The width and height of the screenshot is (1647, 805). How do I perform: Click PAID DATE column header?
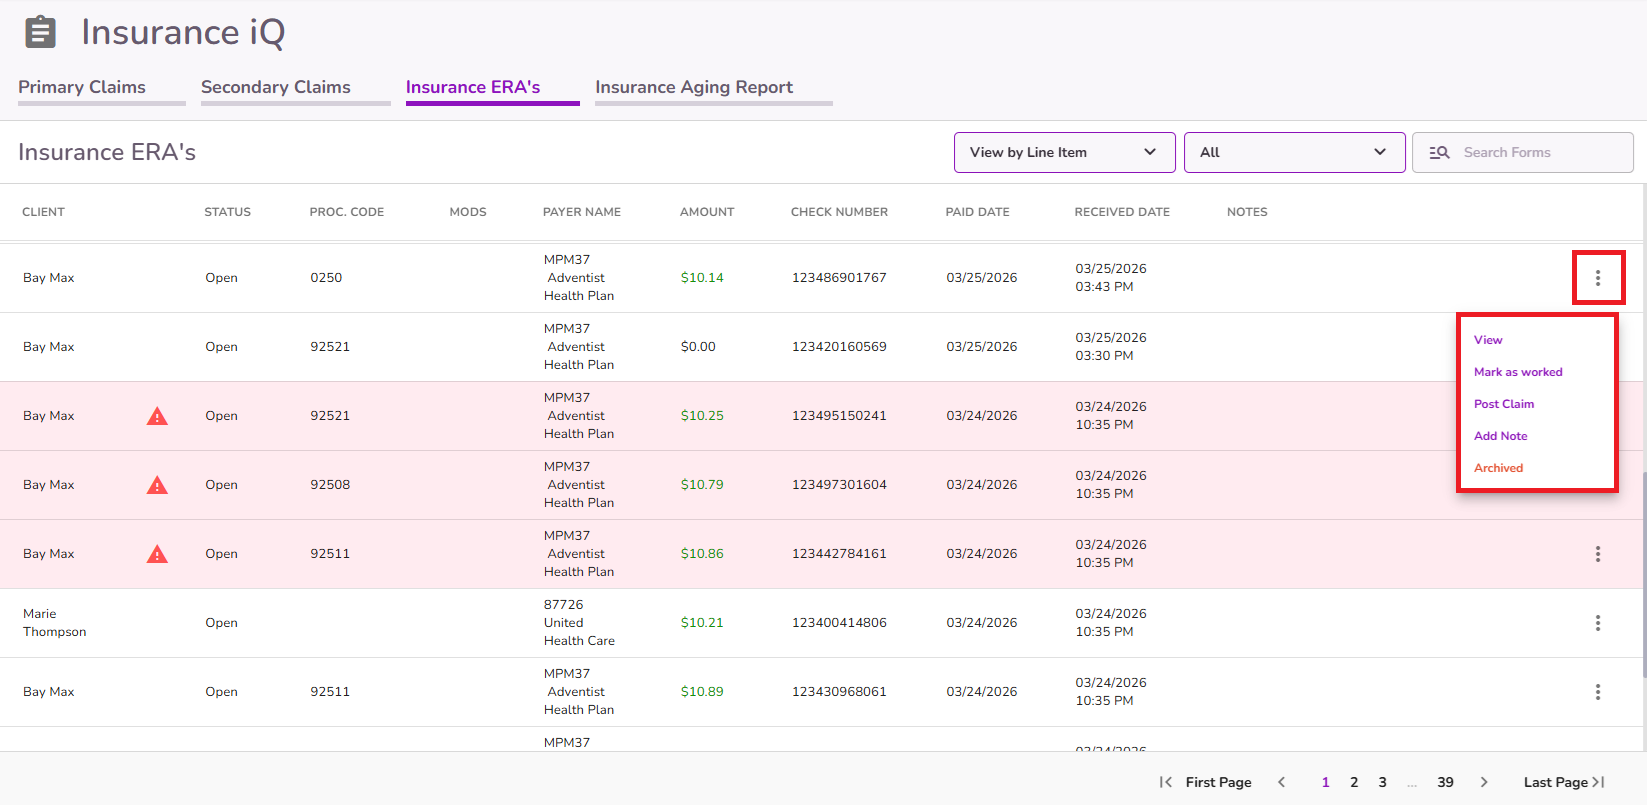[978, 212]
